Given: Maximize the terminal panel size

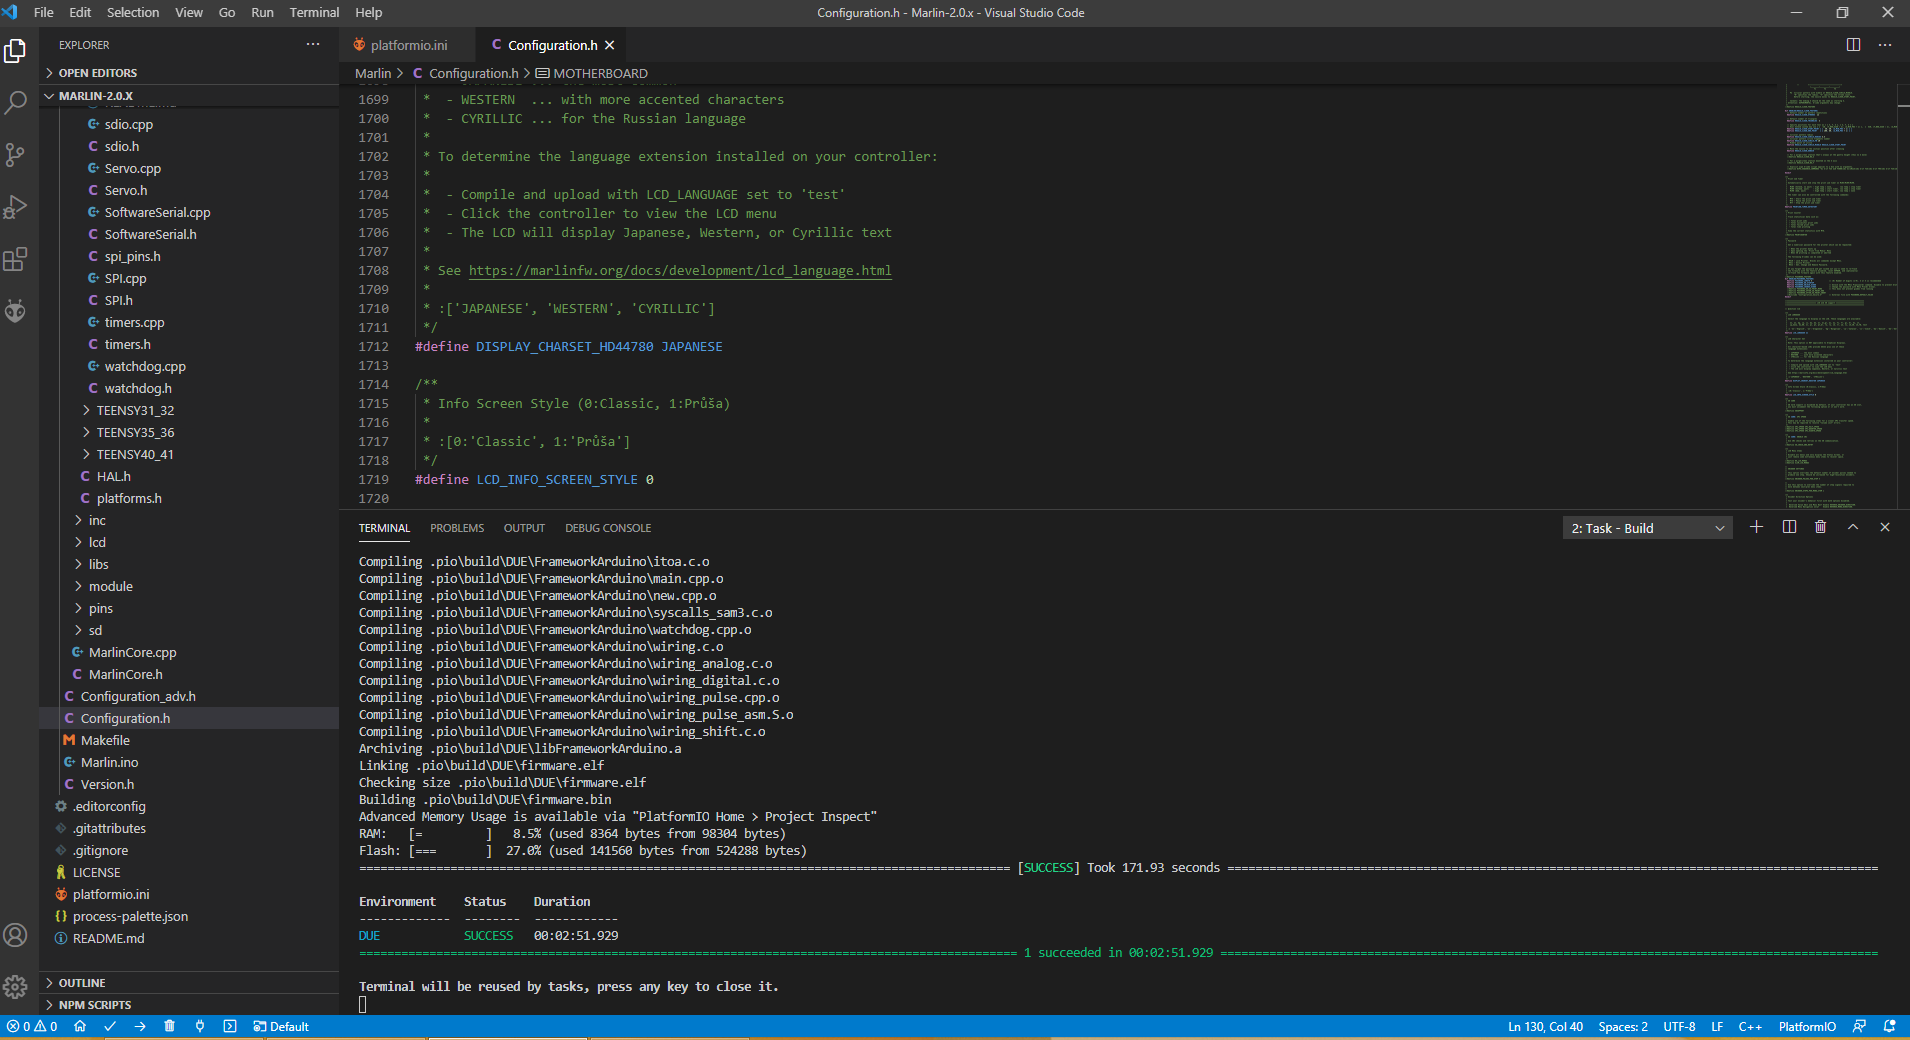Looking at the screenshot, I should click(1852, 527).
